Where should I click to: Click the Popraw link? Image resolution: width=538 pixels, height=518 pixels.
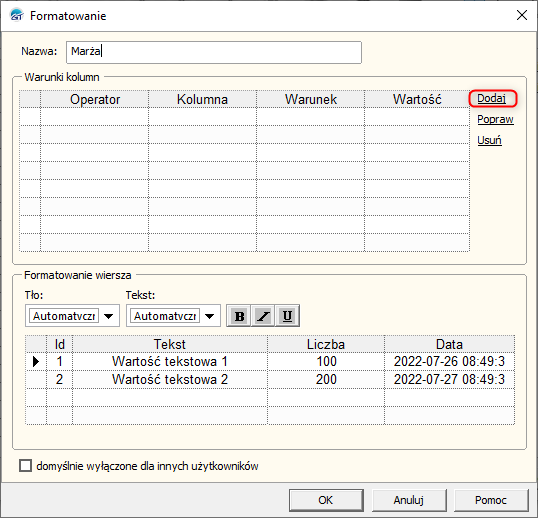495,119
